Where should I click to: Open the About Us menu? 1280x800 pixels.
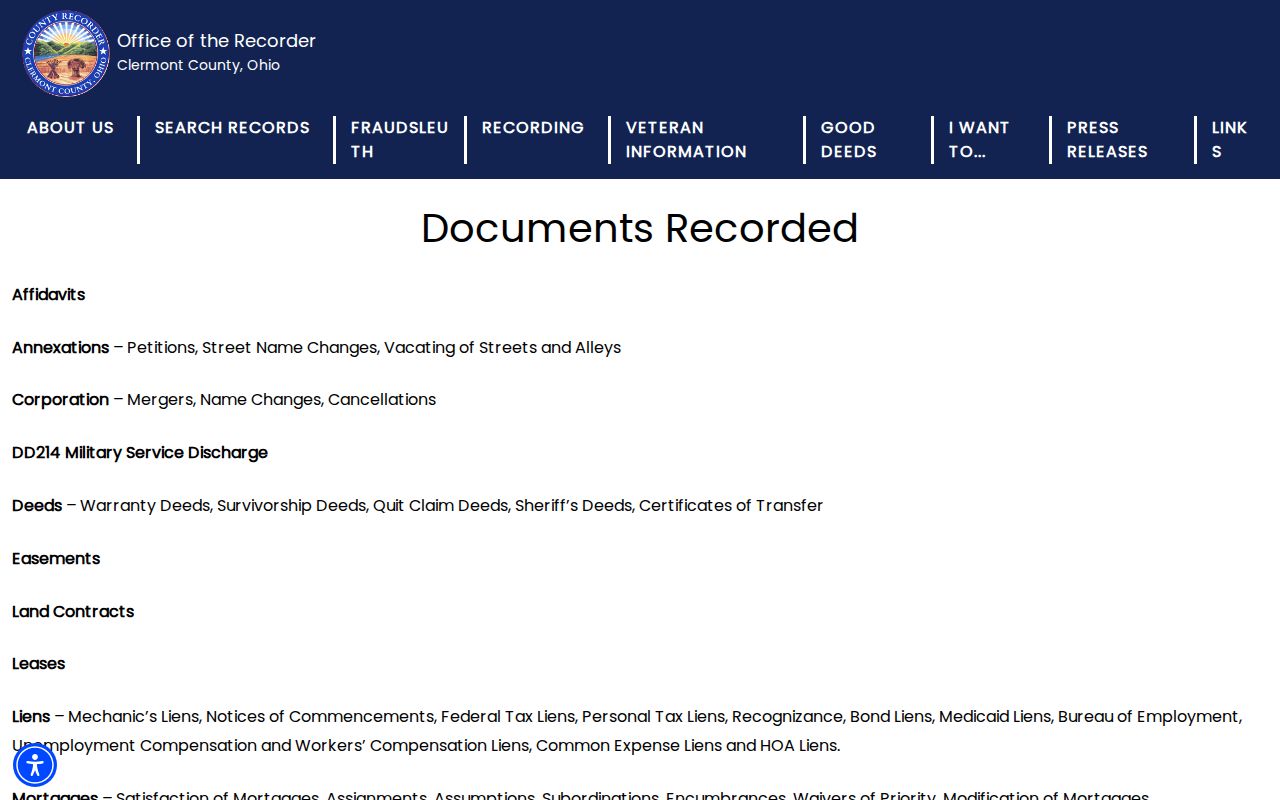(x=70, y=128)
